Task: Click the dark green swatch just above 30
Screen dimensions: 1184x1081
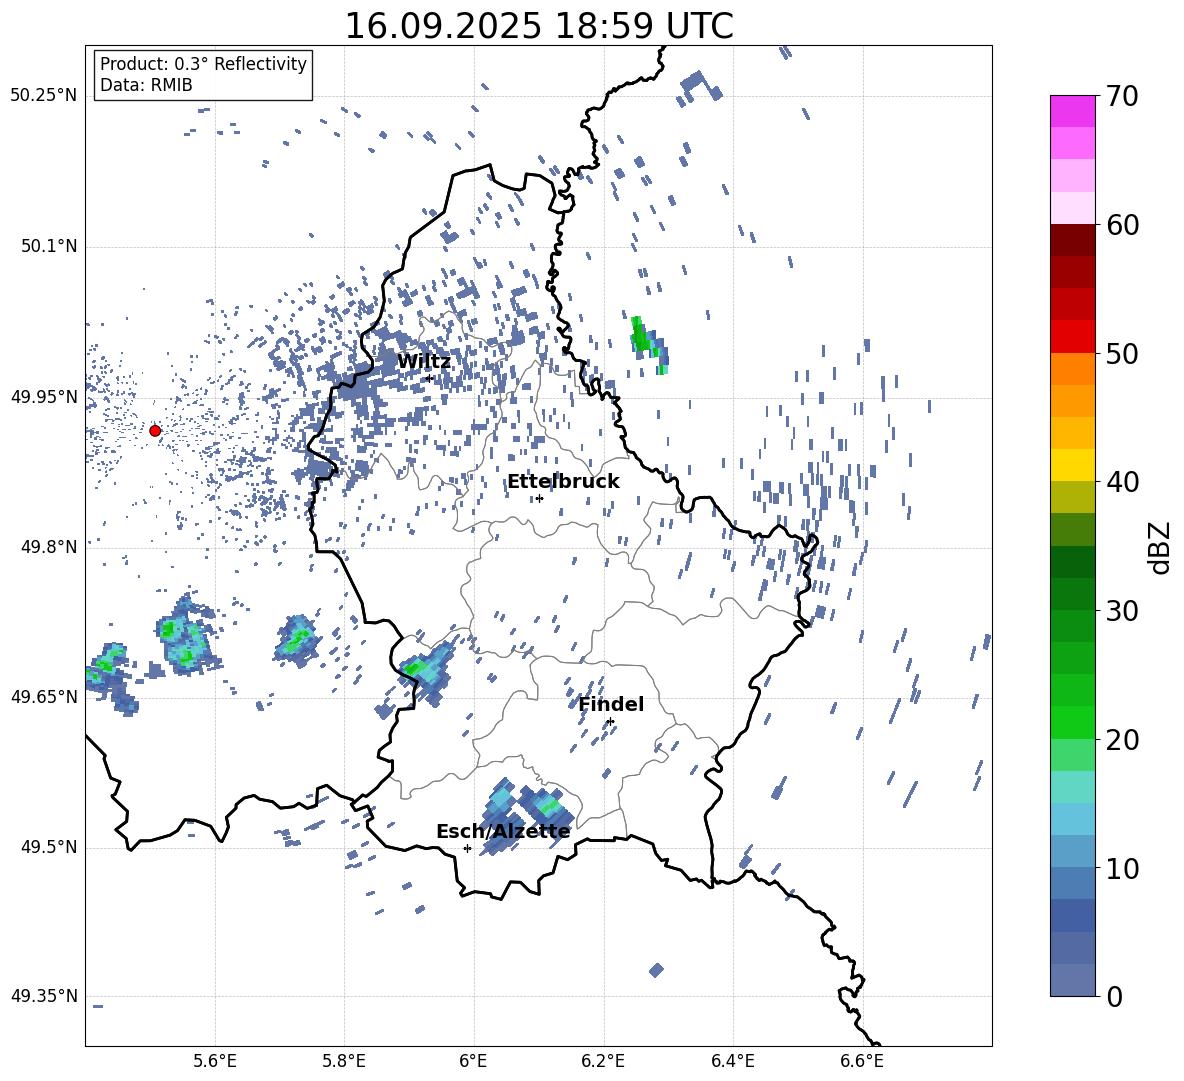Action: [x=1072, y=594]
